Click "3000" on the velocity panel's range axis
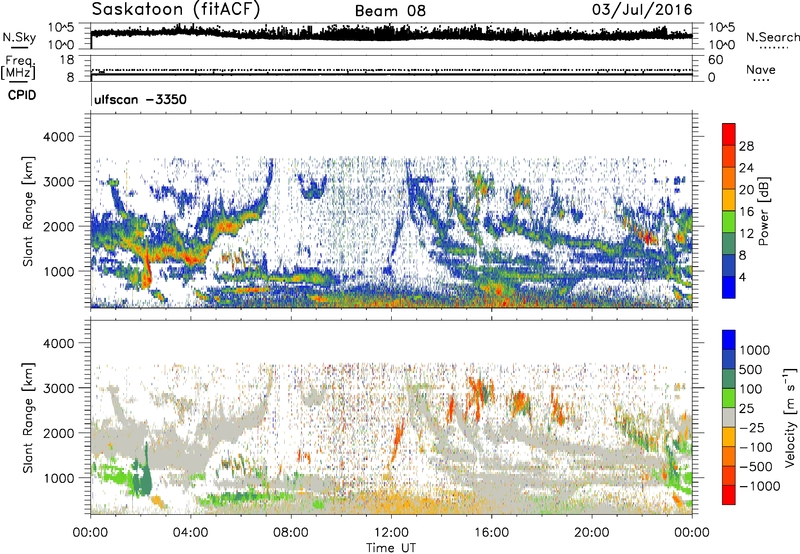This screenshot has width=800, height=554. coord(59,388)
